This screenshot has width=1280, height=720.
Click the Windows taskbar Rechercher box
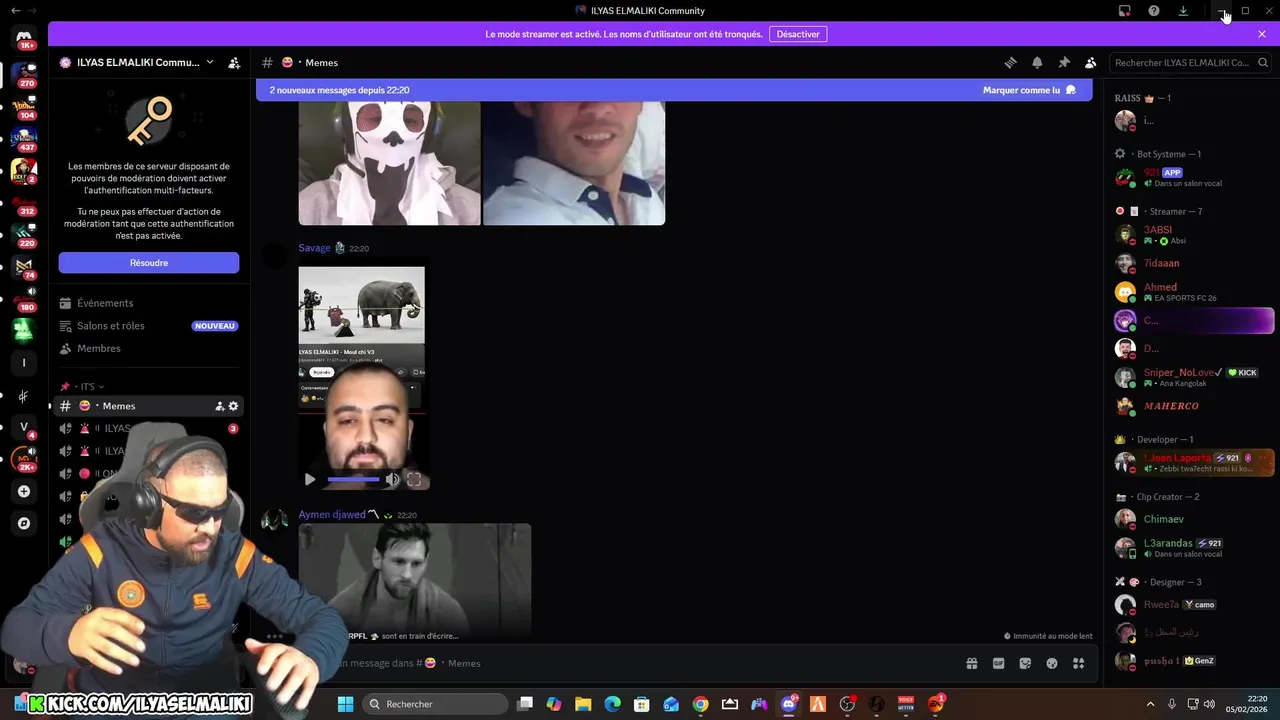[x=434, y=704]
